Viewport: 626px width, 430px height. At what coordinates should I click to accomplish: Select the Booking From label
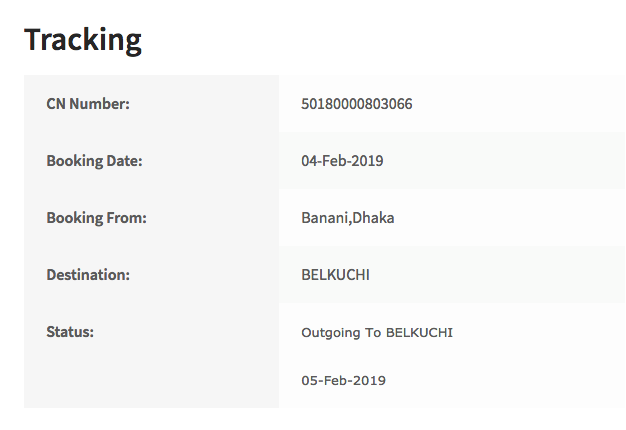[96, 218]
